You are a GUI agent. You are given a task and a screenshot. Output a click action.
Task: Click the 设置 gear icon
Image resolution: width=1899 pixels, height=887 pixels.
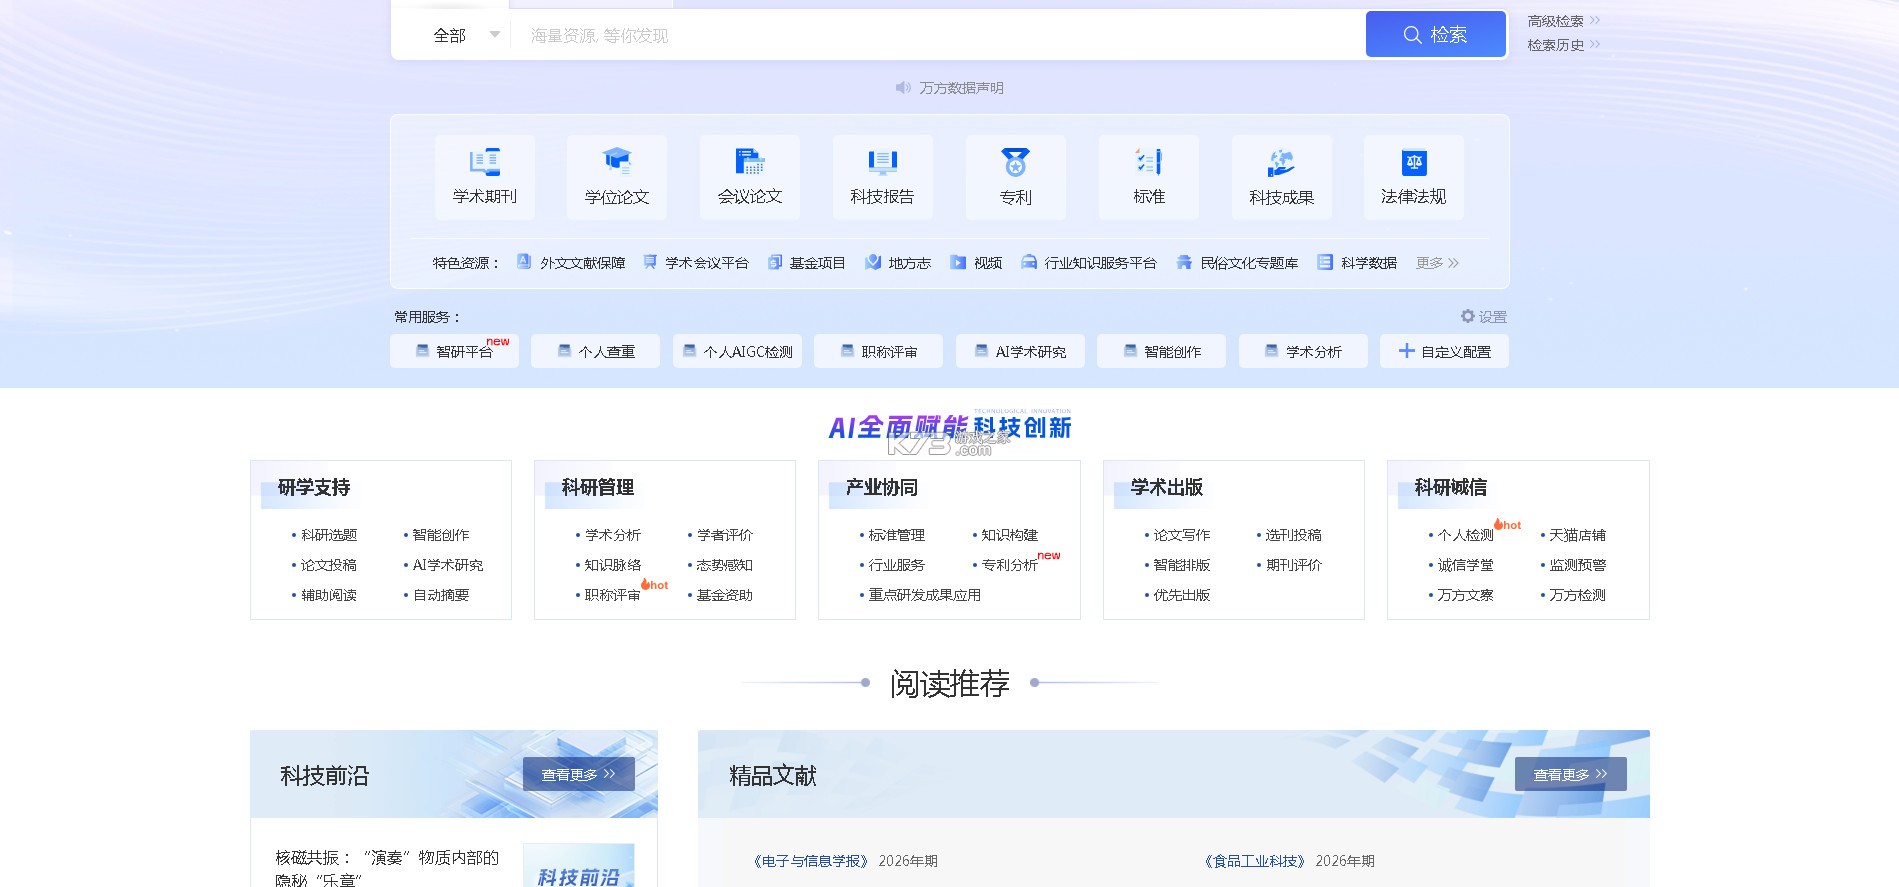pyautogui.click(x=1468, y=316)
